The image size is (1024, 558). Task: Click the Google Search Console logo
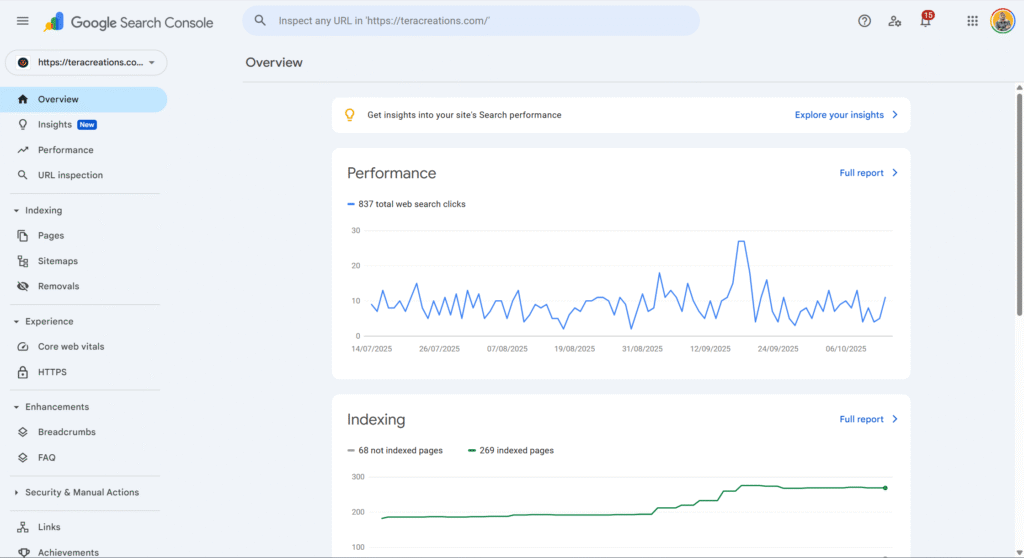(x=129, y=22)
